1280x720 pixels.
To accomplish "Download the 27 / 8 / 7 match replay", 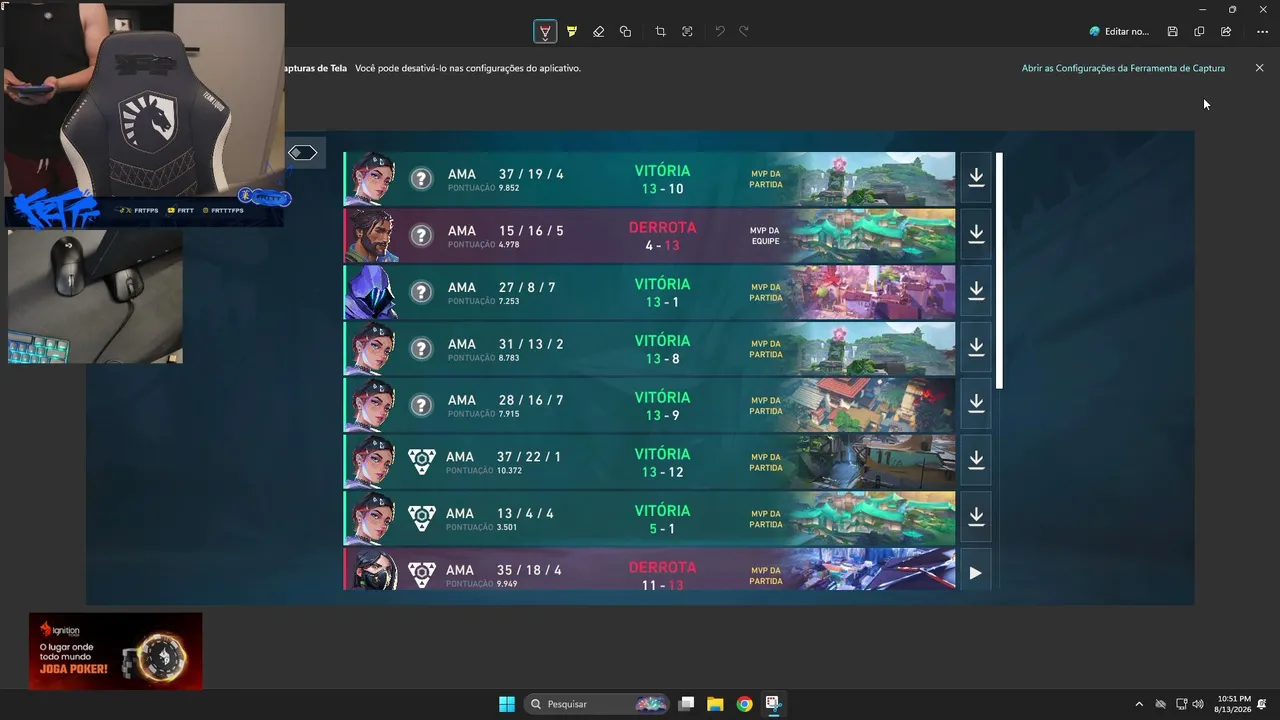I will 976,290.
